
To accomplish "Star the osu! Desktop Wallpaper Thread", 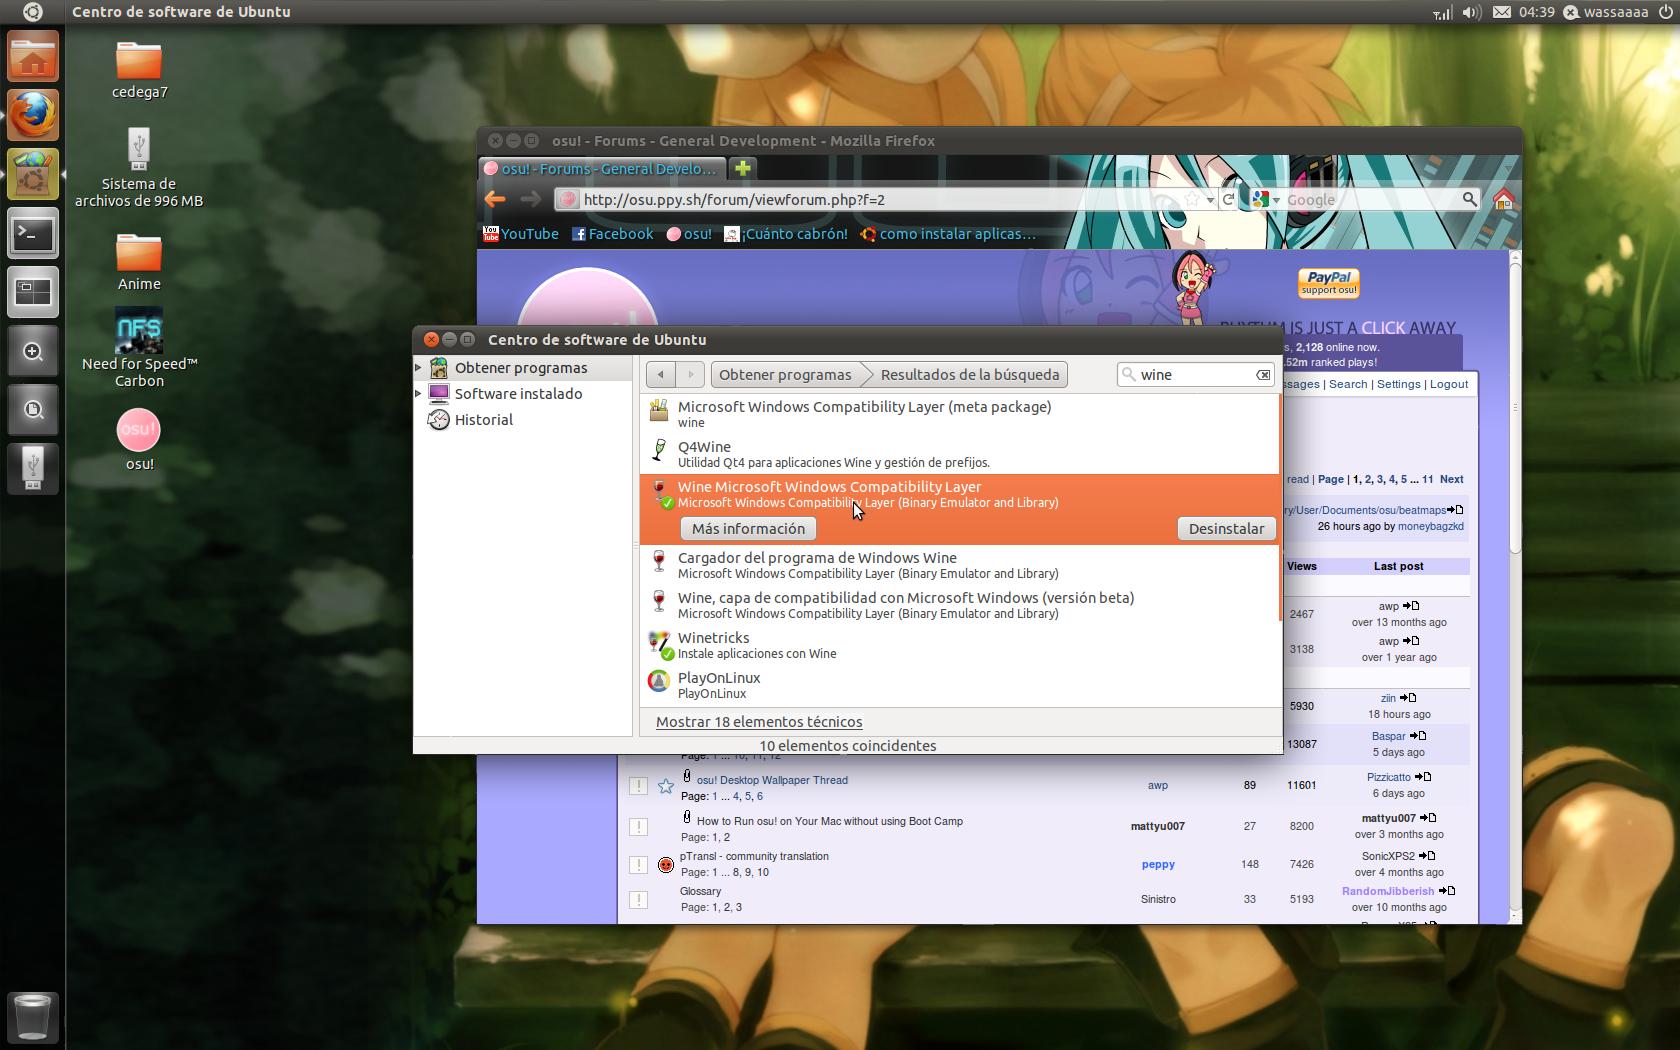I will tap(666, 786).
